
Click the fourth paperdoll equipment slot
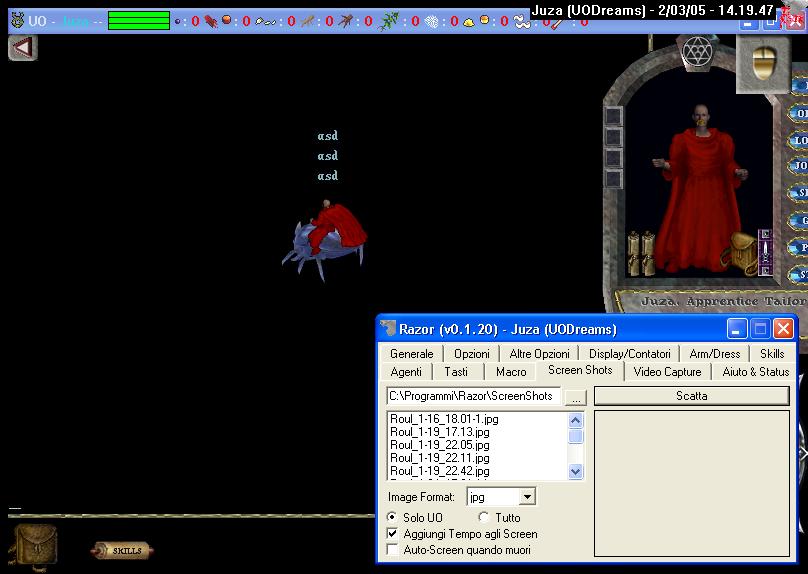click(x=613, y=179)
